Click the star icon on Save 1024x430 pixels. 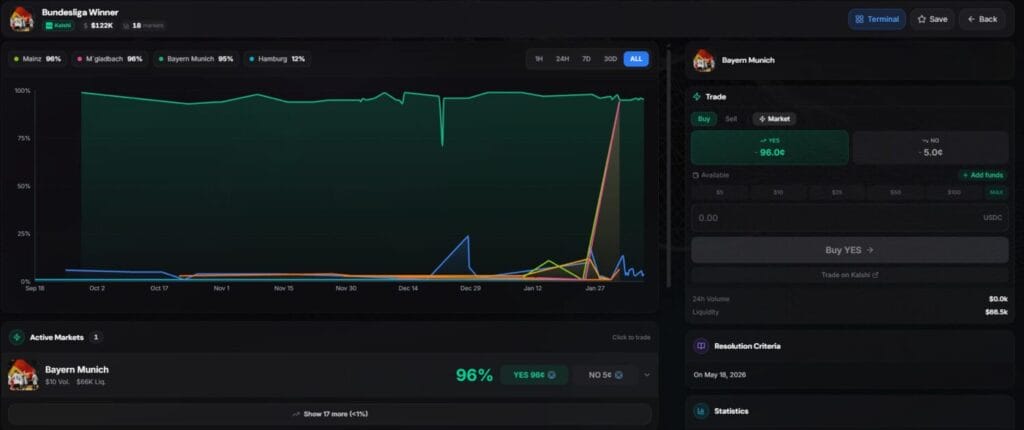(921, 19)
